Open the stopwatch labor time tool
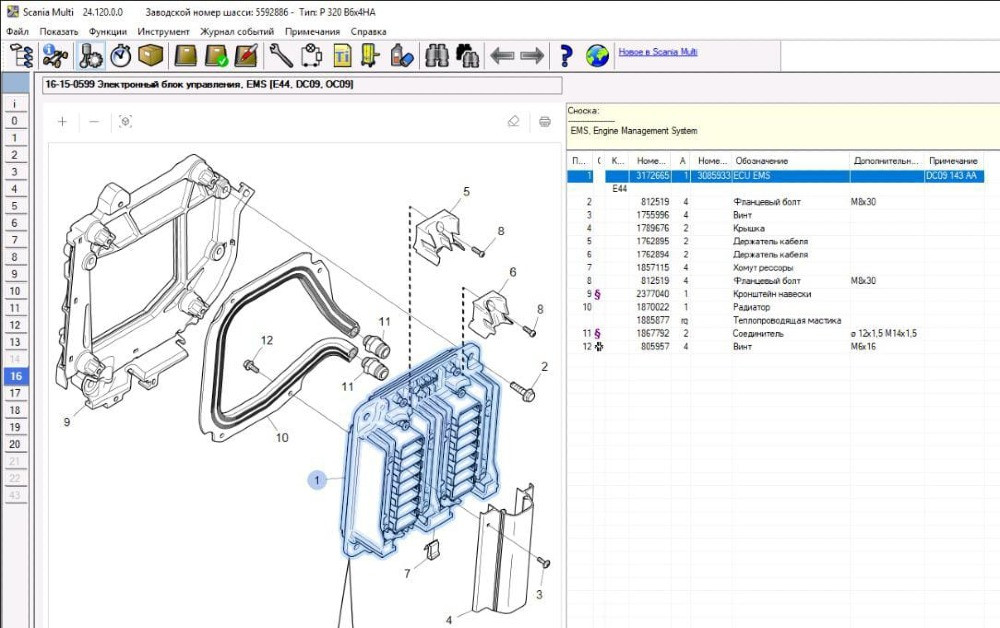This screenshot has height=628, width=1000. point(121,54)
